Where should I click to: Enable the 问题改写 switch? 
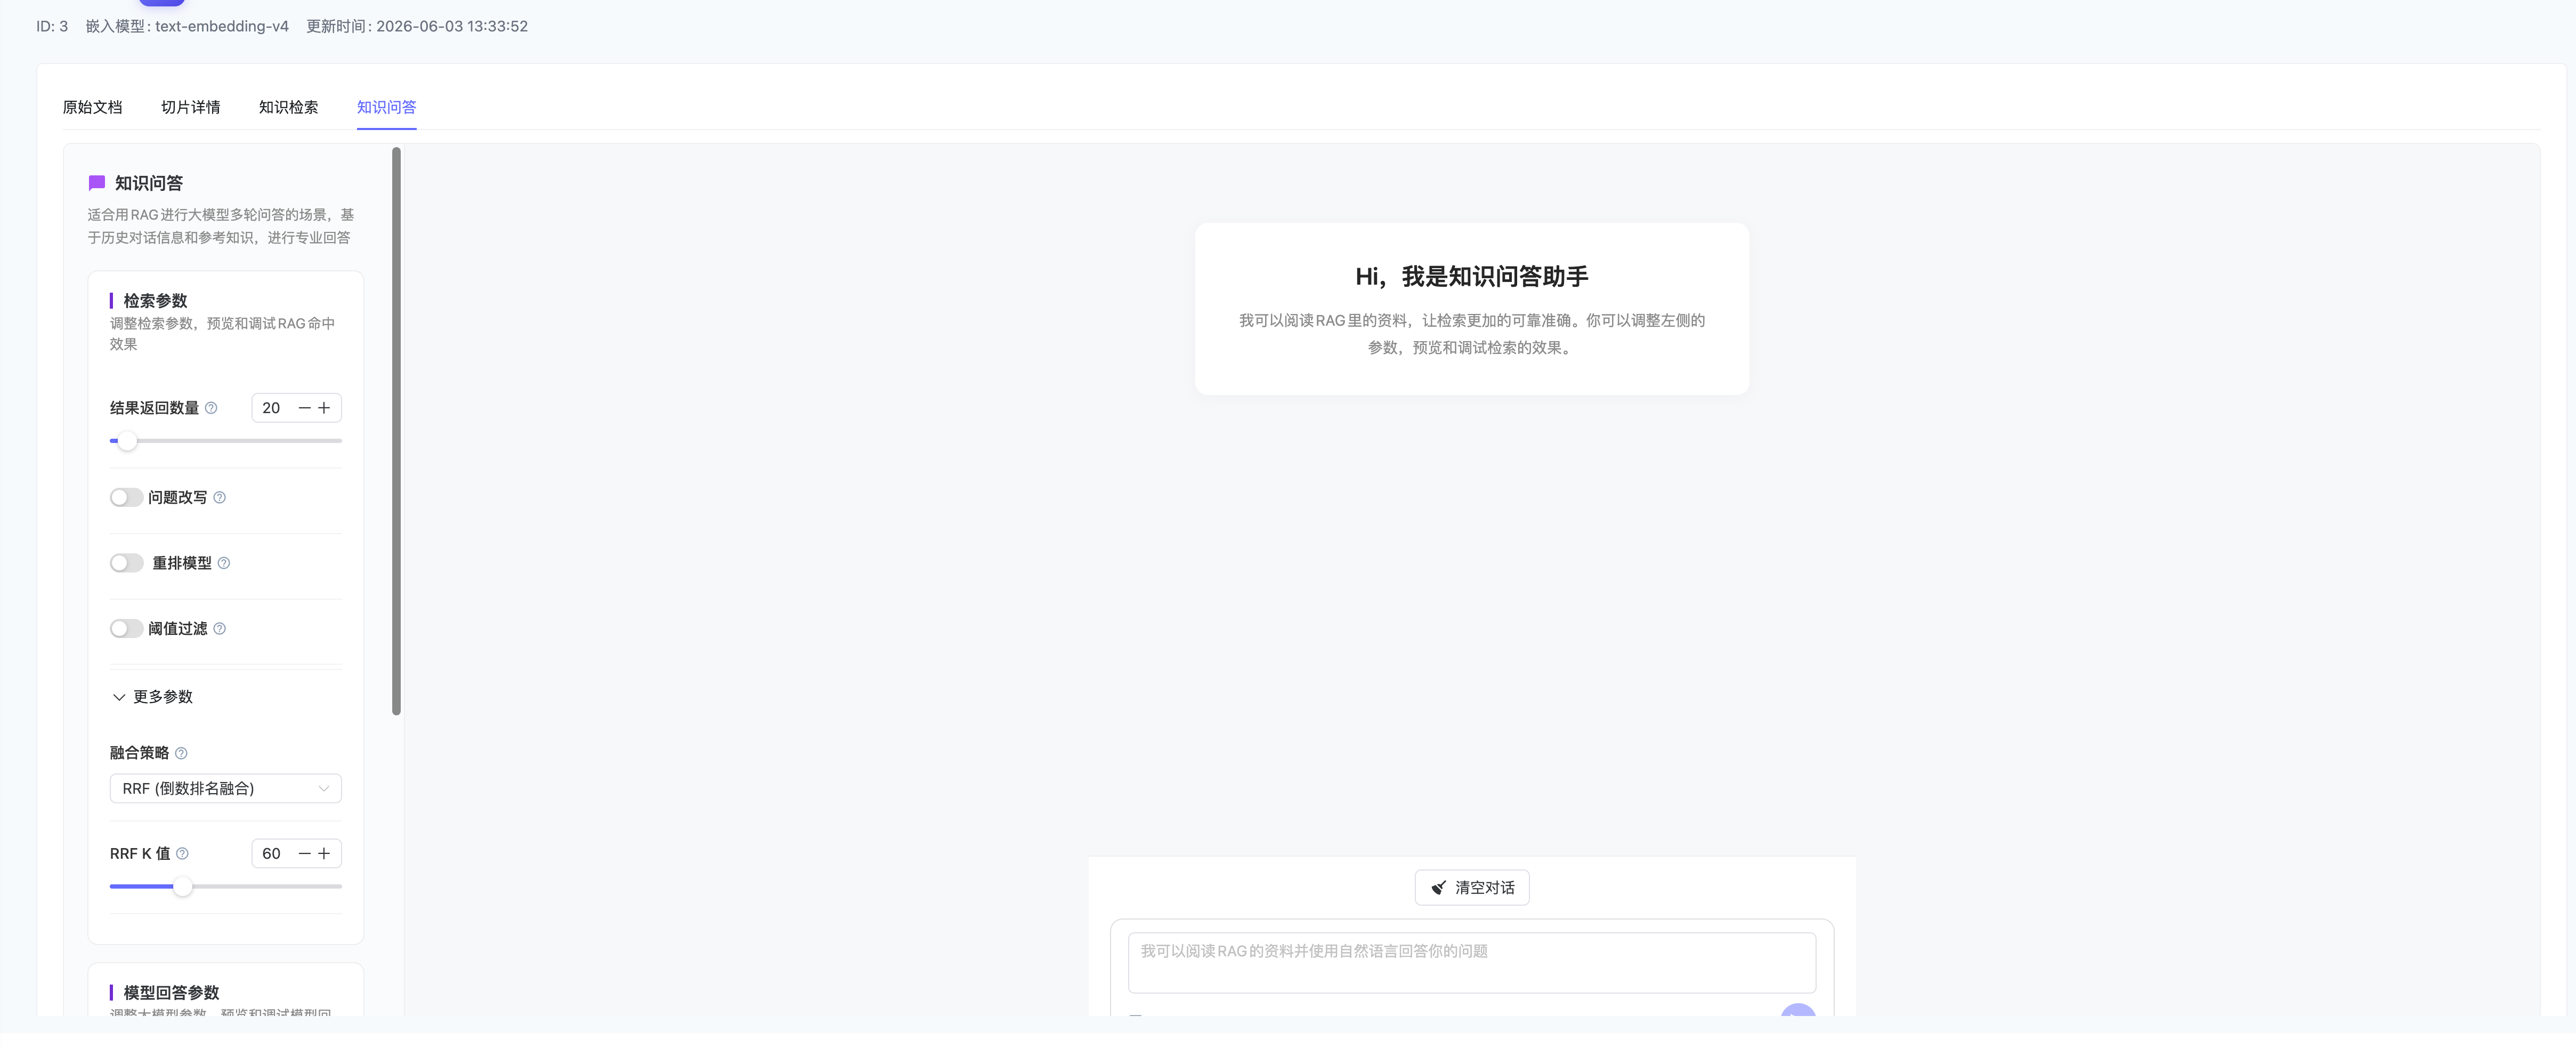pos(126,498)
